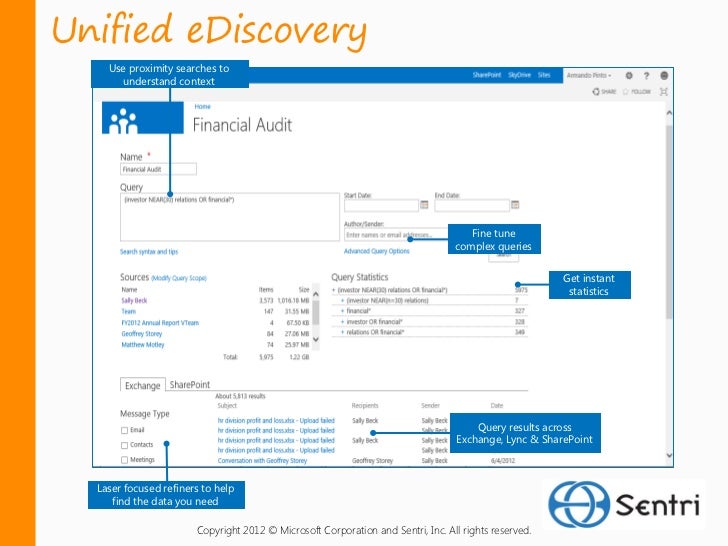Expand the investor NEAR(n=30) relations statistic
This screenshot has height=546, width=728.
[x=343, y=301]
